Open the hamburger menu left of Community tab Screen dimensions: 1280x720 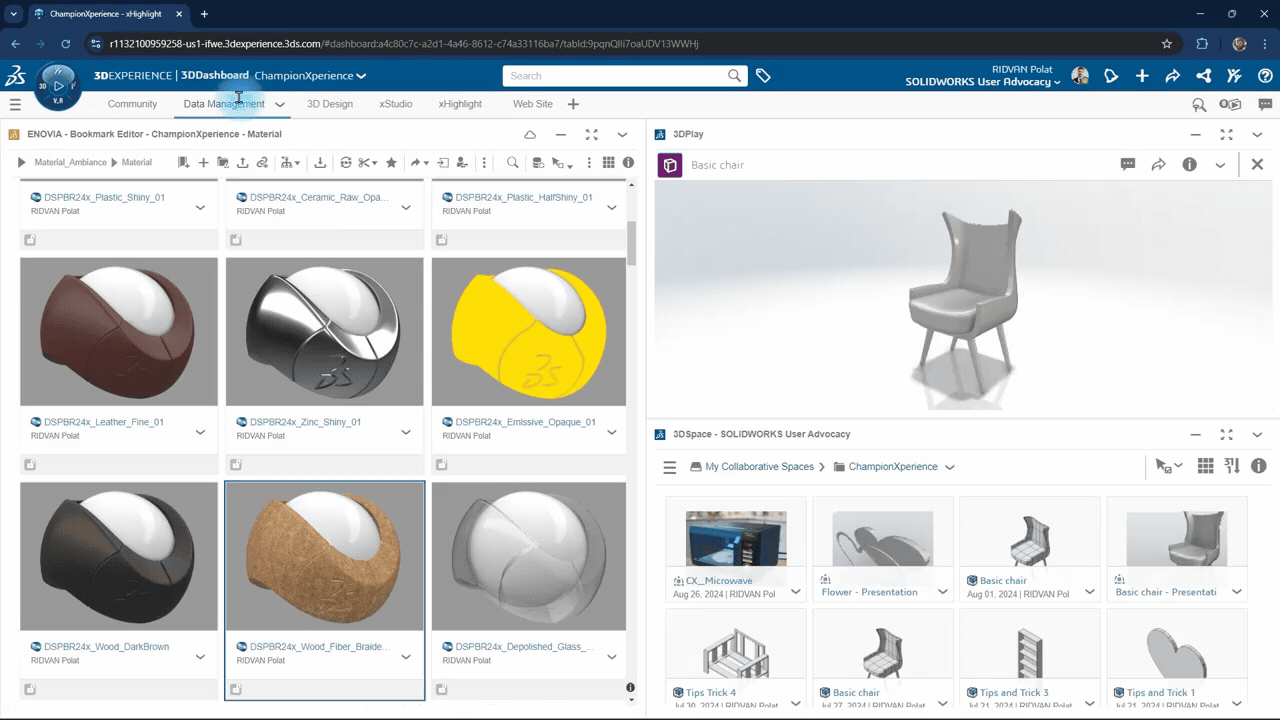(x=15, y=104)
